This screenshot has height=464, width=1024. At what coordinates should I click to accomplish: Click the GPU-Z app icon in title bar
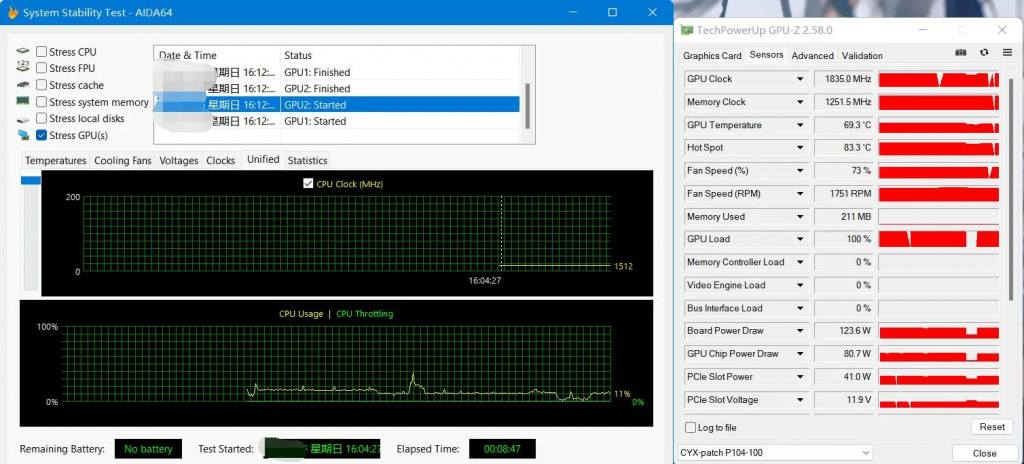click(686, 30)
